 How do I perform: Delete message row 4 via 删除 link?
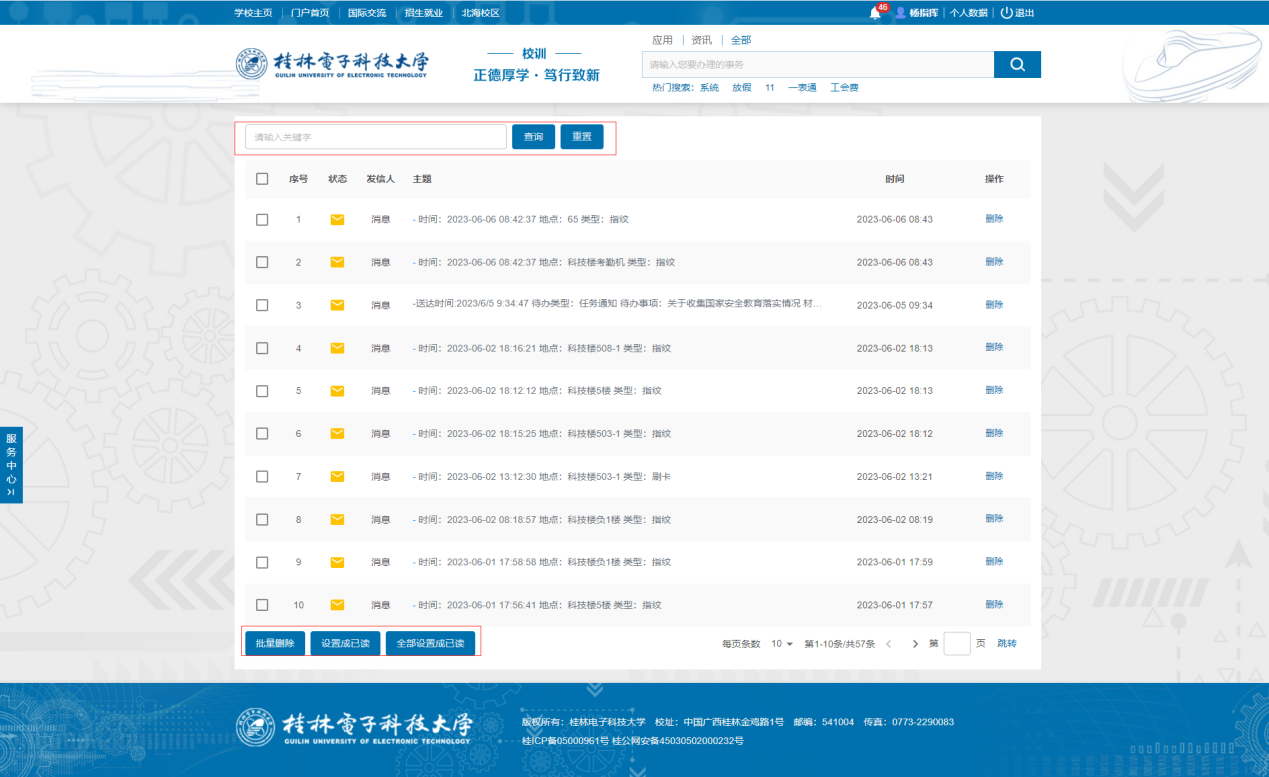coord(993,347)
